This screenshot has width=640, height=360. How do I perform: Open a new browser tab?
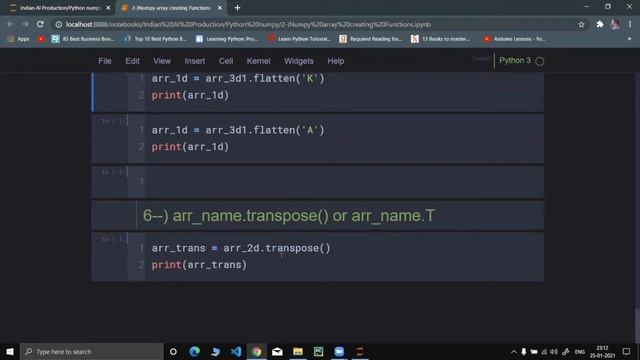click(x=237, y=8)
